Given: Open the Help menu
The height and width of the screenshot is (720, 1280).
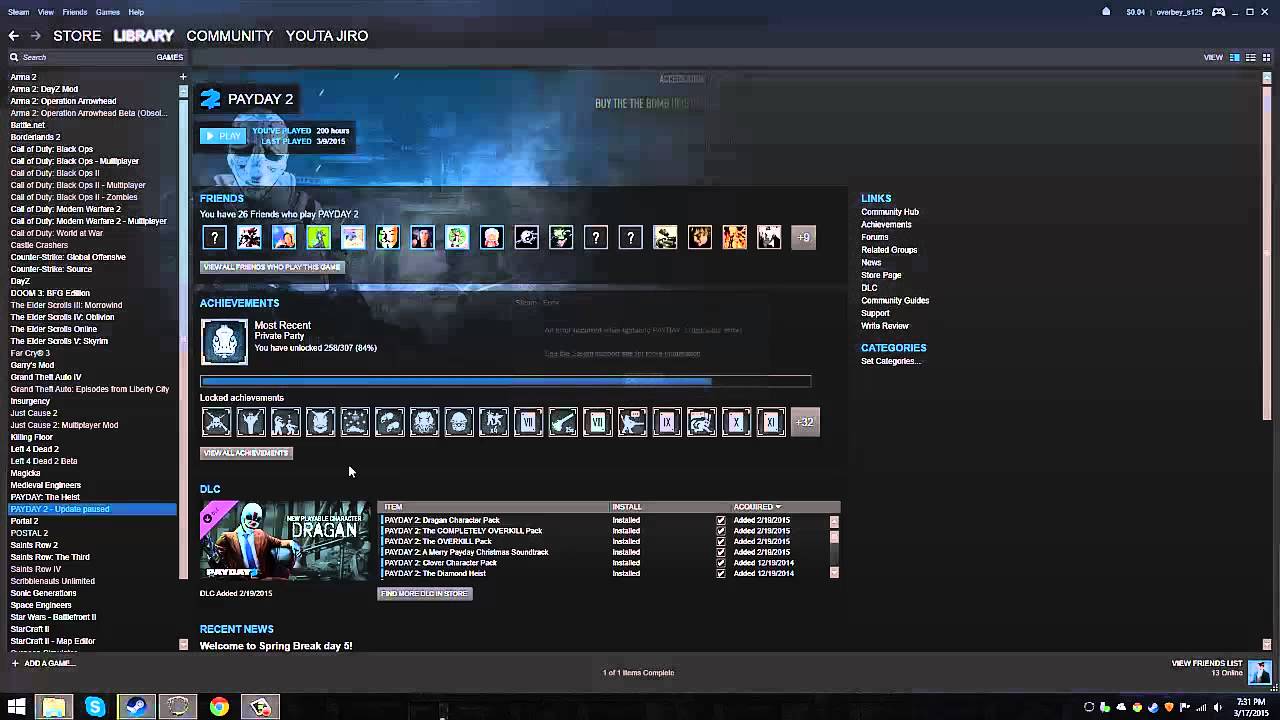Looking at the screenshot, I should point(136,12).
